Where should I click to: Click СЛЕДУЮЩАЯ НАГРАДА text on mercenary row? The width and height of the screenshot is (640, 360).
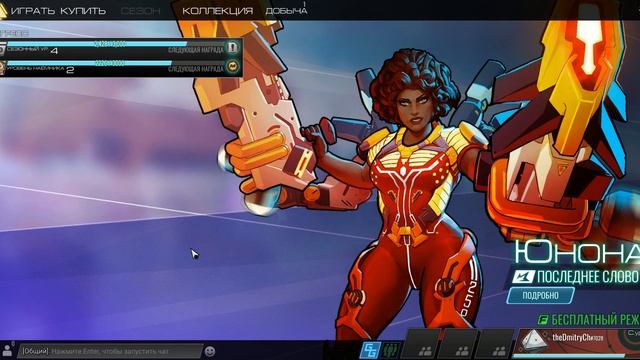click(196, 69)
